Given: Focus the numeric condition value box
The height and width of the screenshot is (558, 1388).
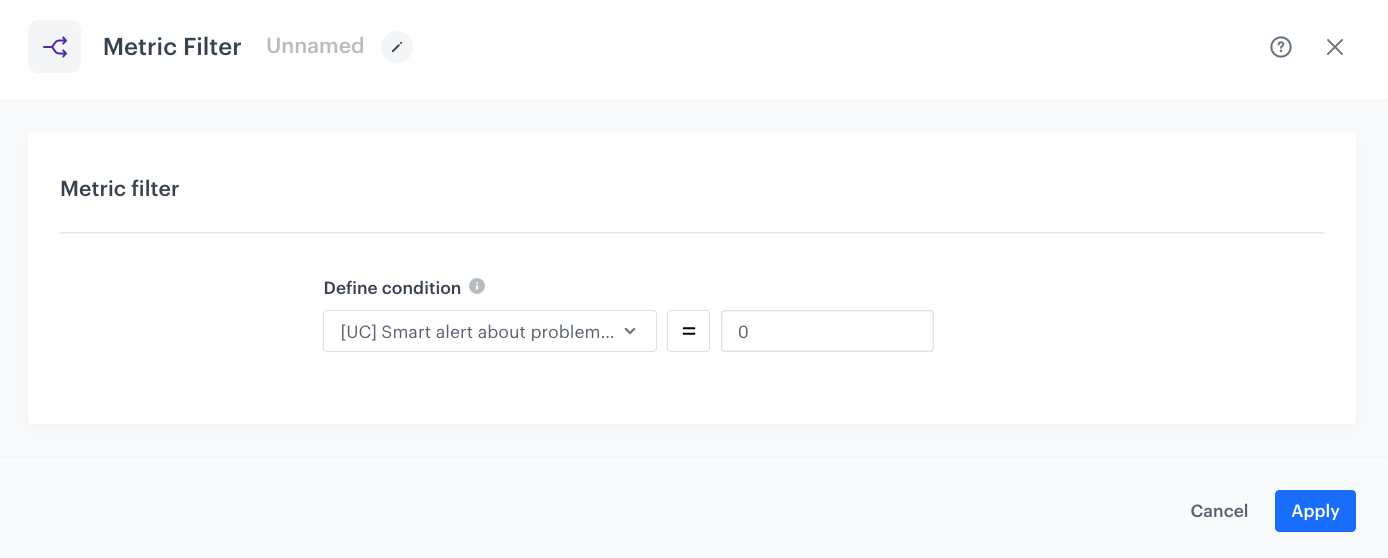Looking at the screenshot, I should click(827, 331).
